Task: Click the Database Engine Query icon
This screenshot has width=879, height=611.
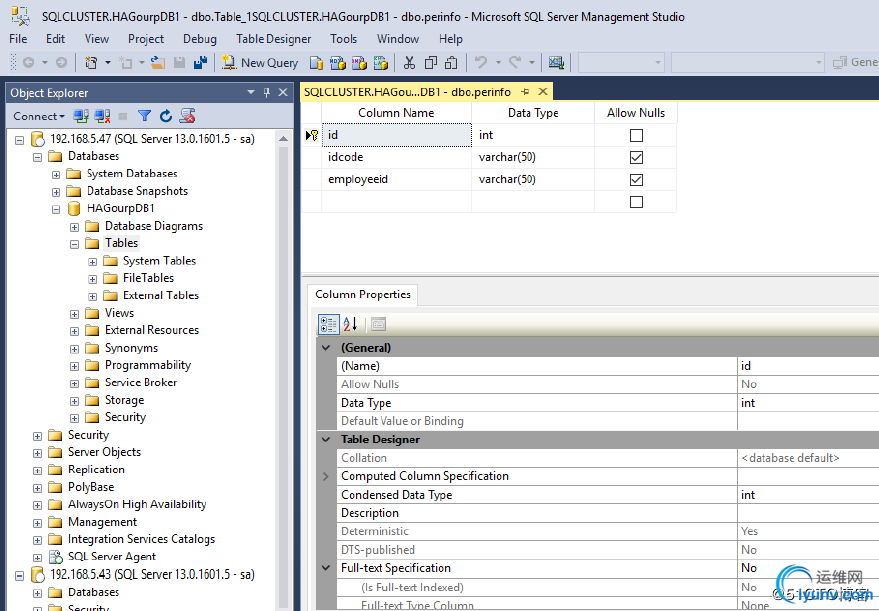Action: click(x=316, y=62)
